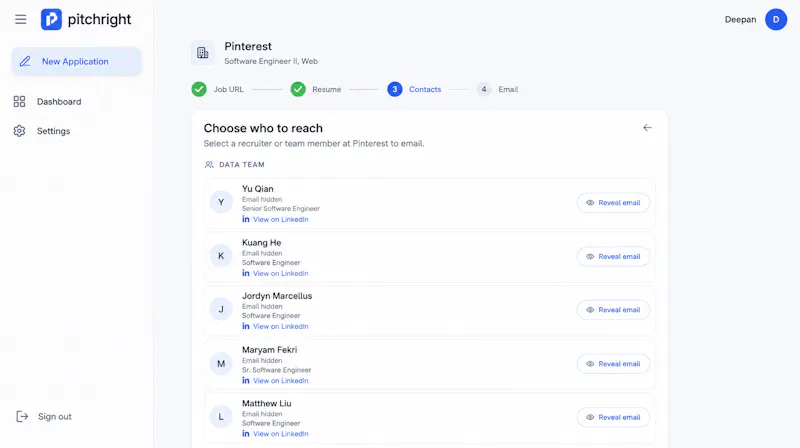Click 'Email hidden' under Kuang He
Viewport: 800px width, 448px height.
tap(262, 253)
